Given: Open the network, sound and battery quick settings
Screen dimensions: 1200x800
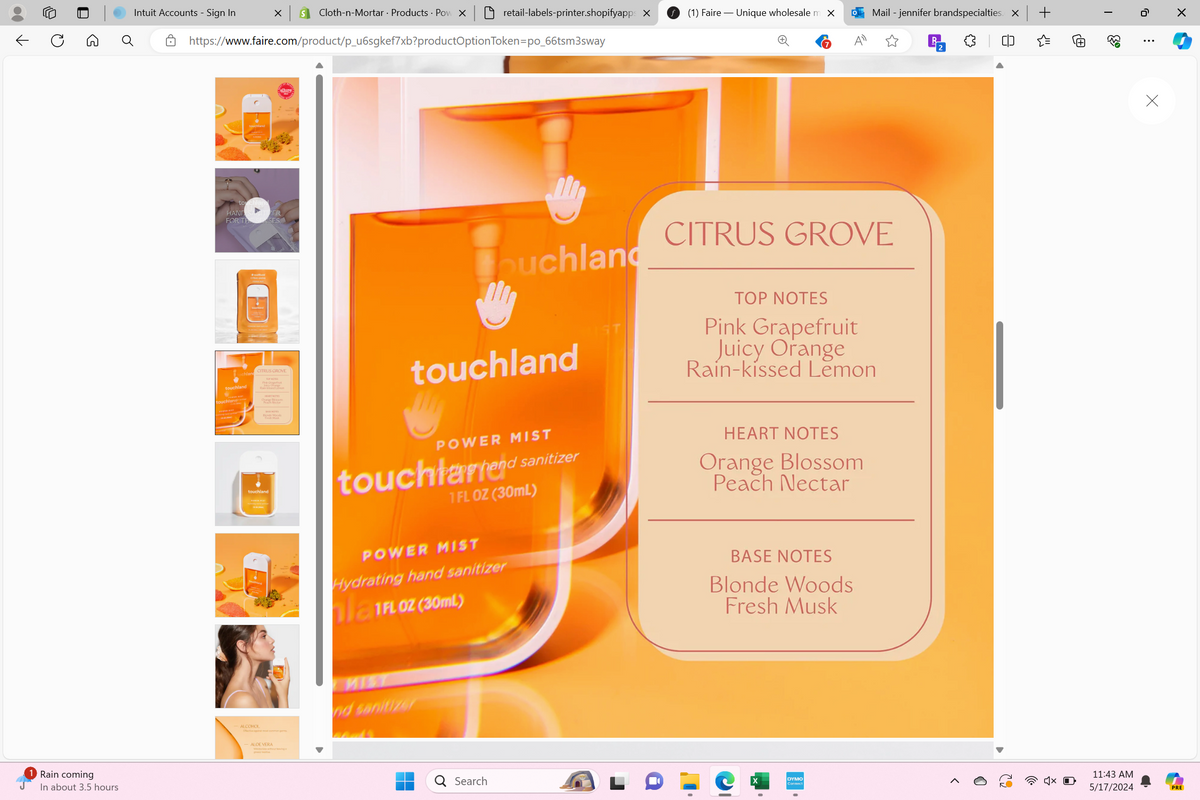Looking at the screenshot, I should (x=1050, y=780).
